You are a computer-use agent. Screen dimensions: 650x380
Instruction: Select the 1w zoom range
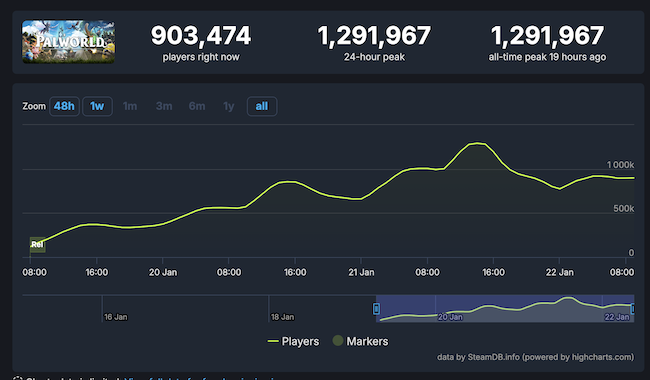point(97,106)
